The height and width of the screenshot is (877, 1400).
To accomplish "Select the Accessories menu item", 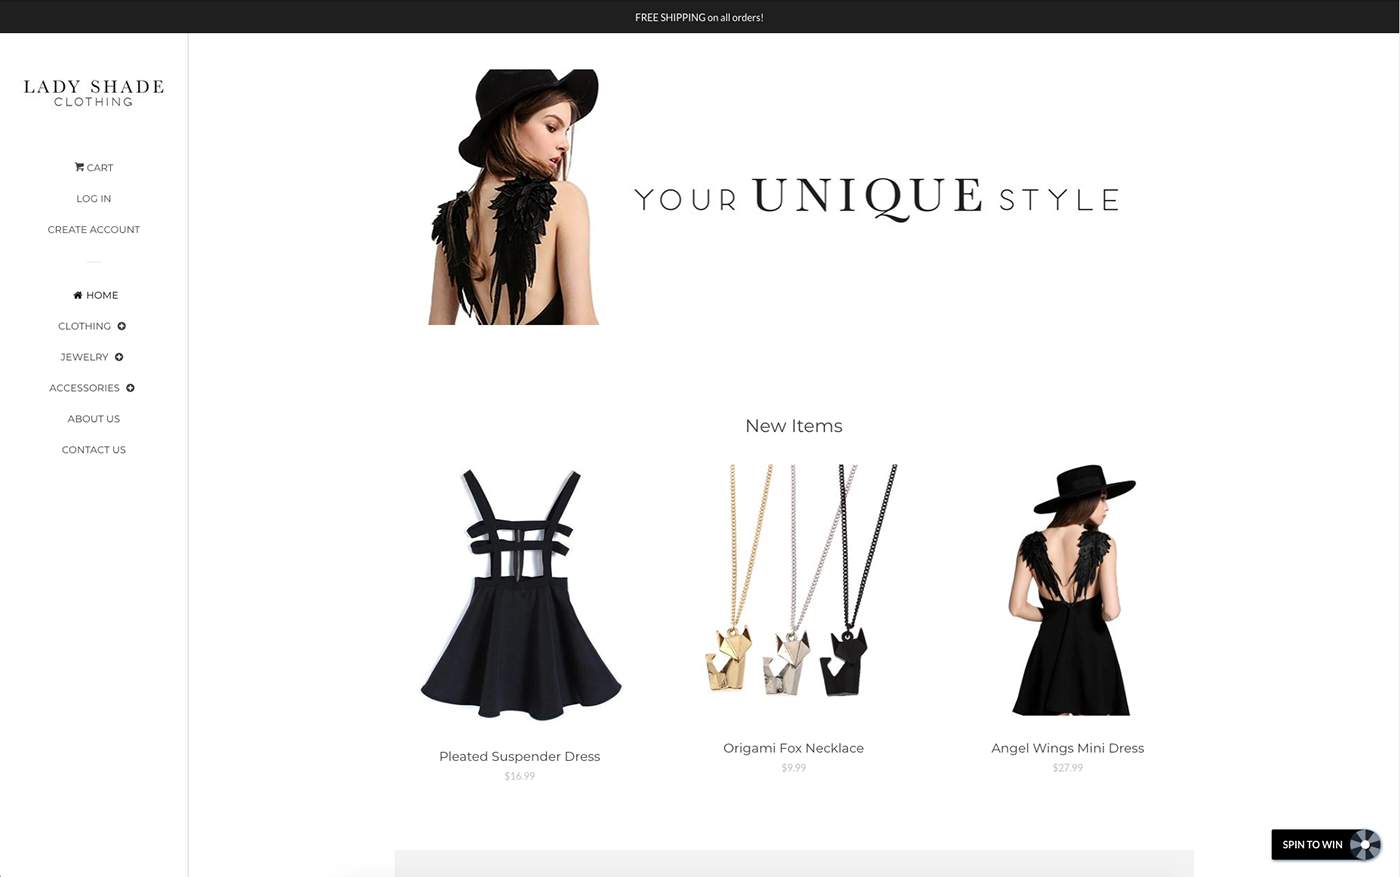I will click(84, 388).
